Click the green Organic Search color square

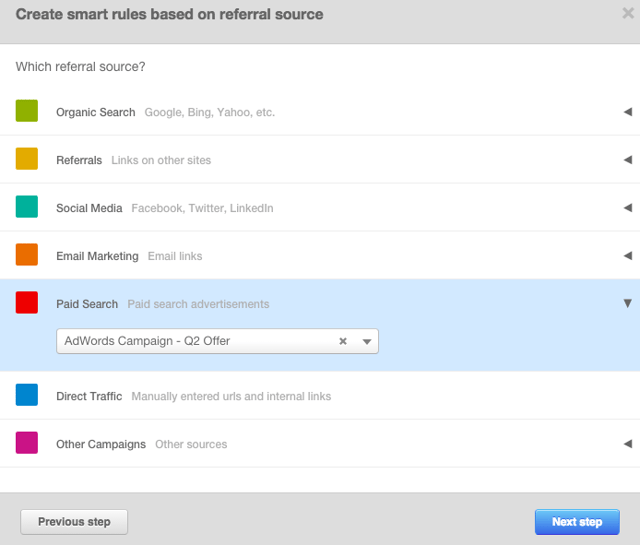pos(27,111)
